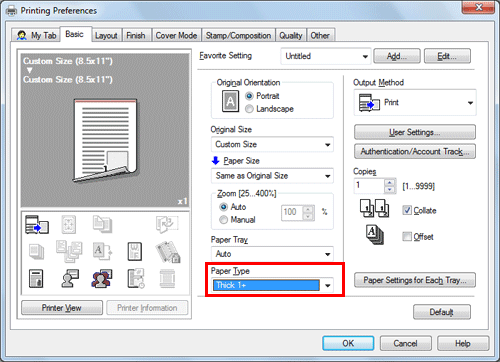Screen dimensions: 500x362
Task: Click the Add... favorite button
Action: click(397, 56)
